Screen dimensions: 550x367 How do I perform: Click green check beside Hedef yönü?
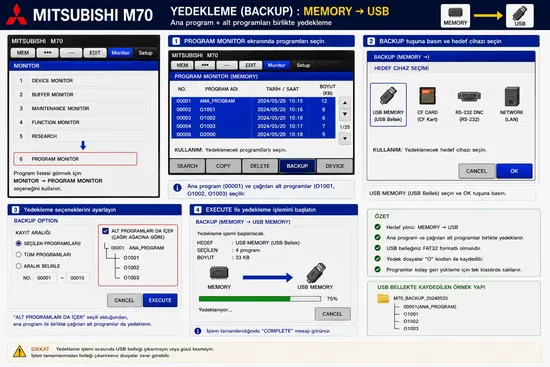[377, 227]
